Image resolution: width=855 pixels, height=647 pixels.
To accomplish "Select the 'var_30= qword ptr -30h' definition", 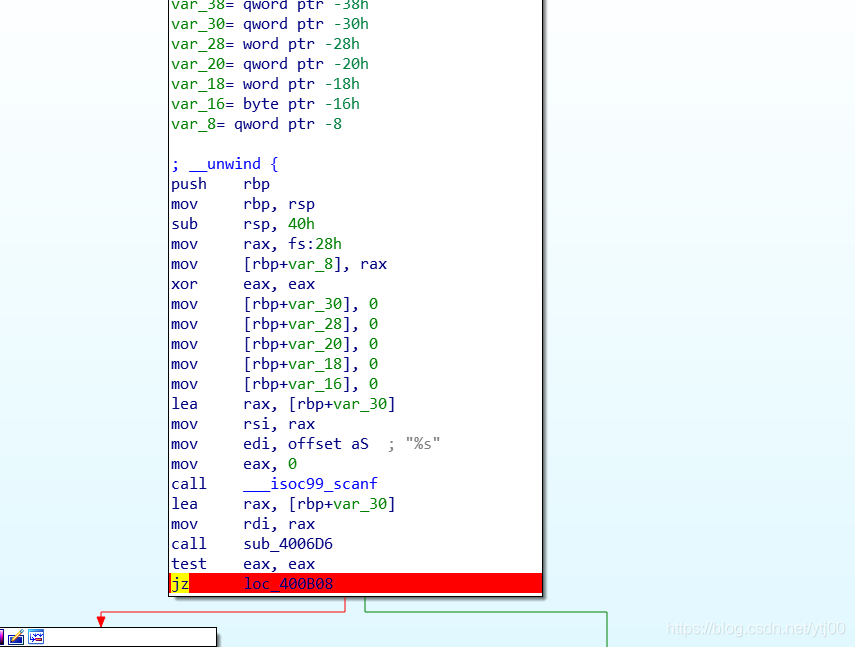I will pos(270,24).
